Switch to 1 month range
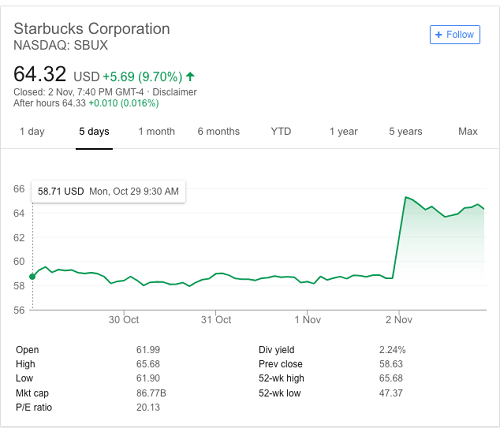 pyautogui.click(x=157, y=131)
